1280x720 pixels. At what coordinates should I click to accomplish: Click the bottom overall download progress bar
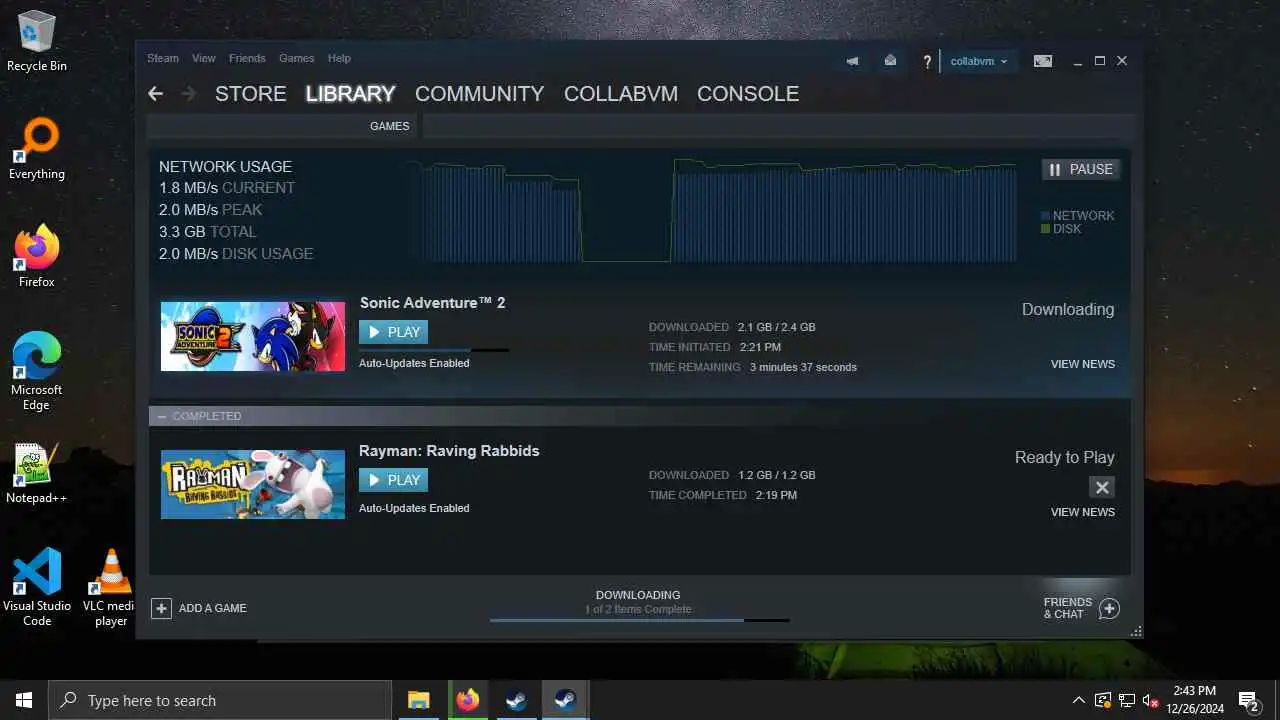(x=639, y=620)
